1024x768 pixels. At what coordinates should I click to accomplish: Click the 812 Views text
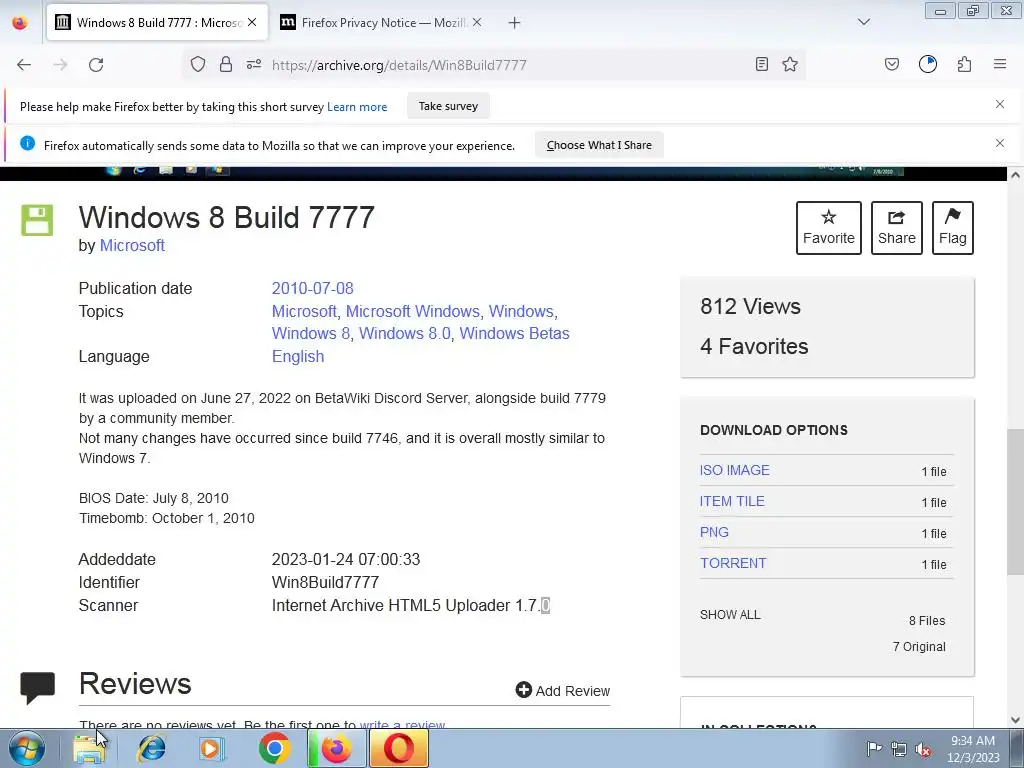[750, 306]
